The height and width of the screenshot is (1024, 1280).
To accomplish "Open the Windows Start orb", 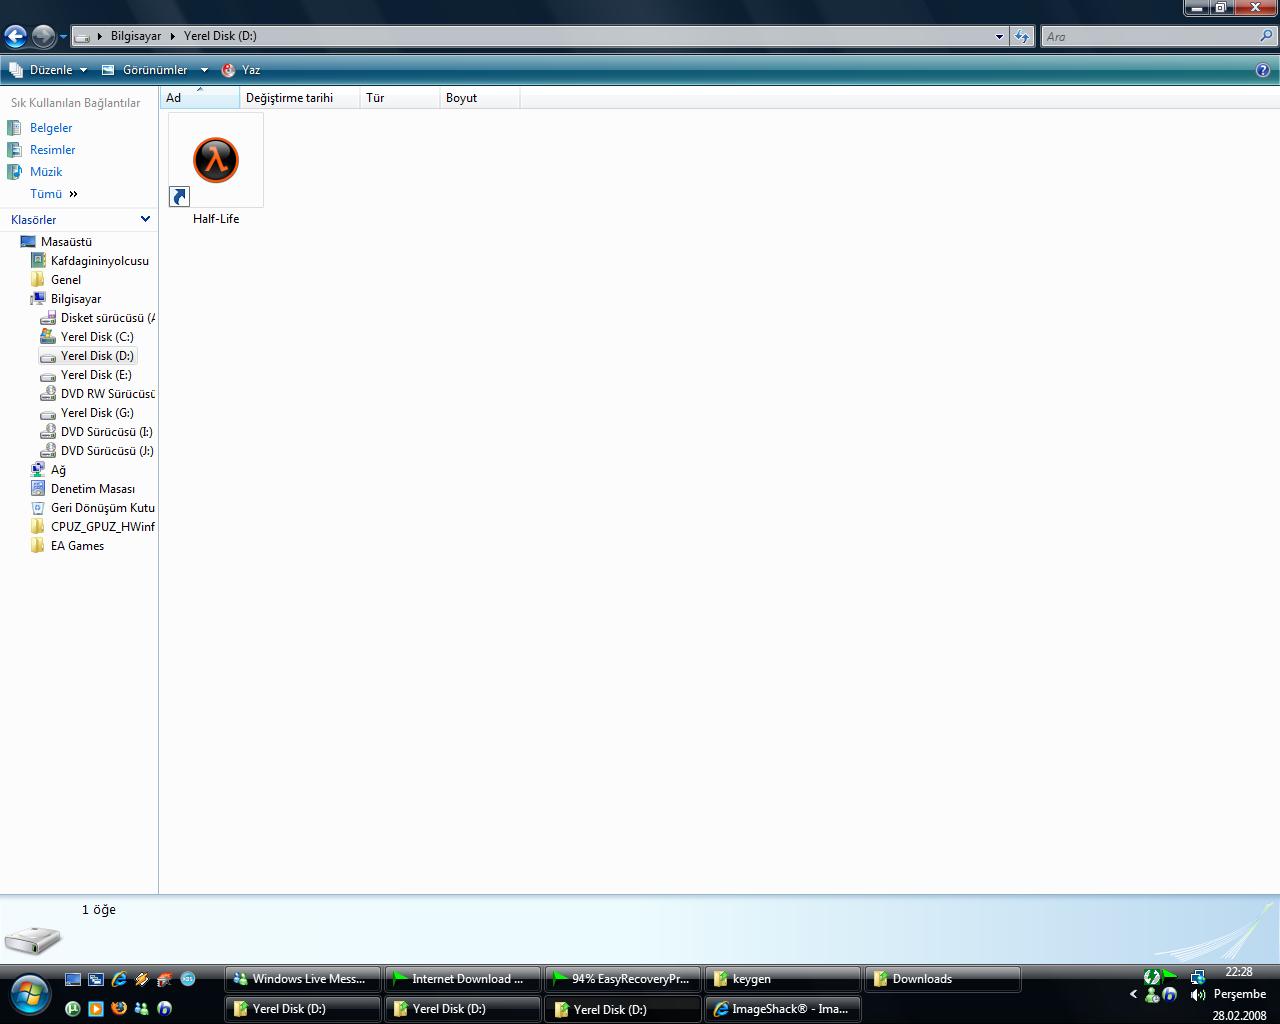I will [29, 994].
